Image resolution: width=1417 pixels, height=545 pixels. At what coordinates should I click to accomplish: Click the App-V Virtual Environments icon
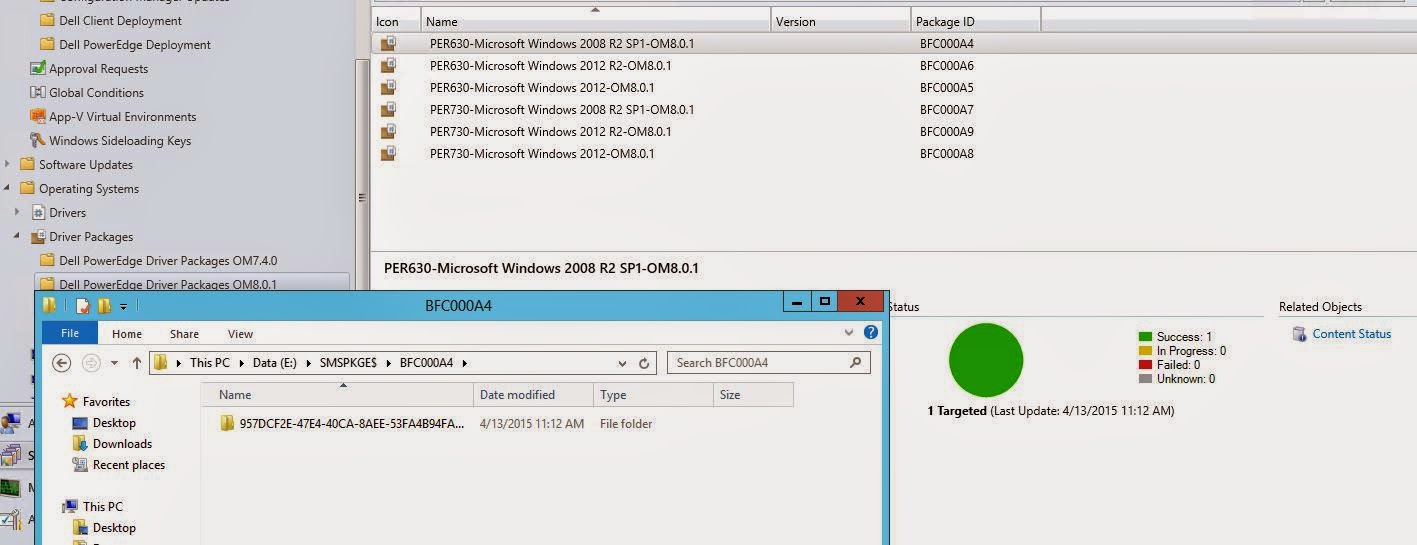(38, 117)
